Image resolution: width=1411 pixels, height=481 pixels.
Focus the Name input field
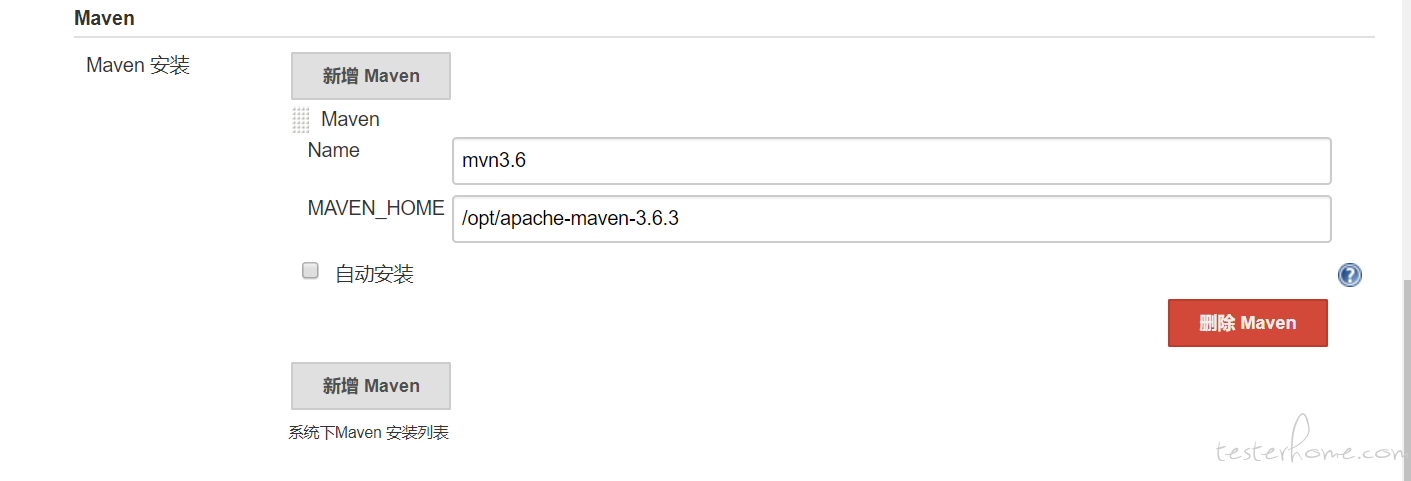pyautogui.click(x=892, y=161)
